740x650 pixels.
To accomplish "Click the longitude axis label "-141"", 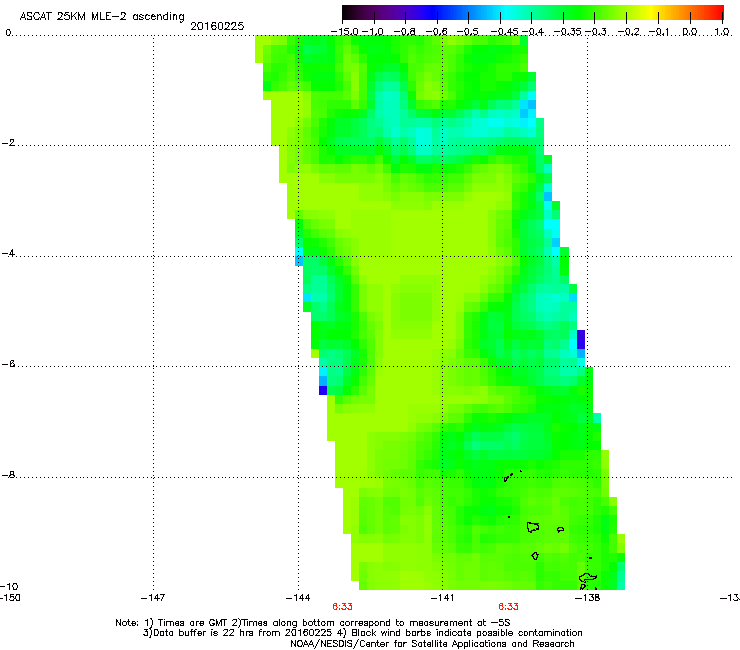I will click(442, 598).
